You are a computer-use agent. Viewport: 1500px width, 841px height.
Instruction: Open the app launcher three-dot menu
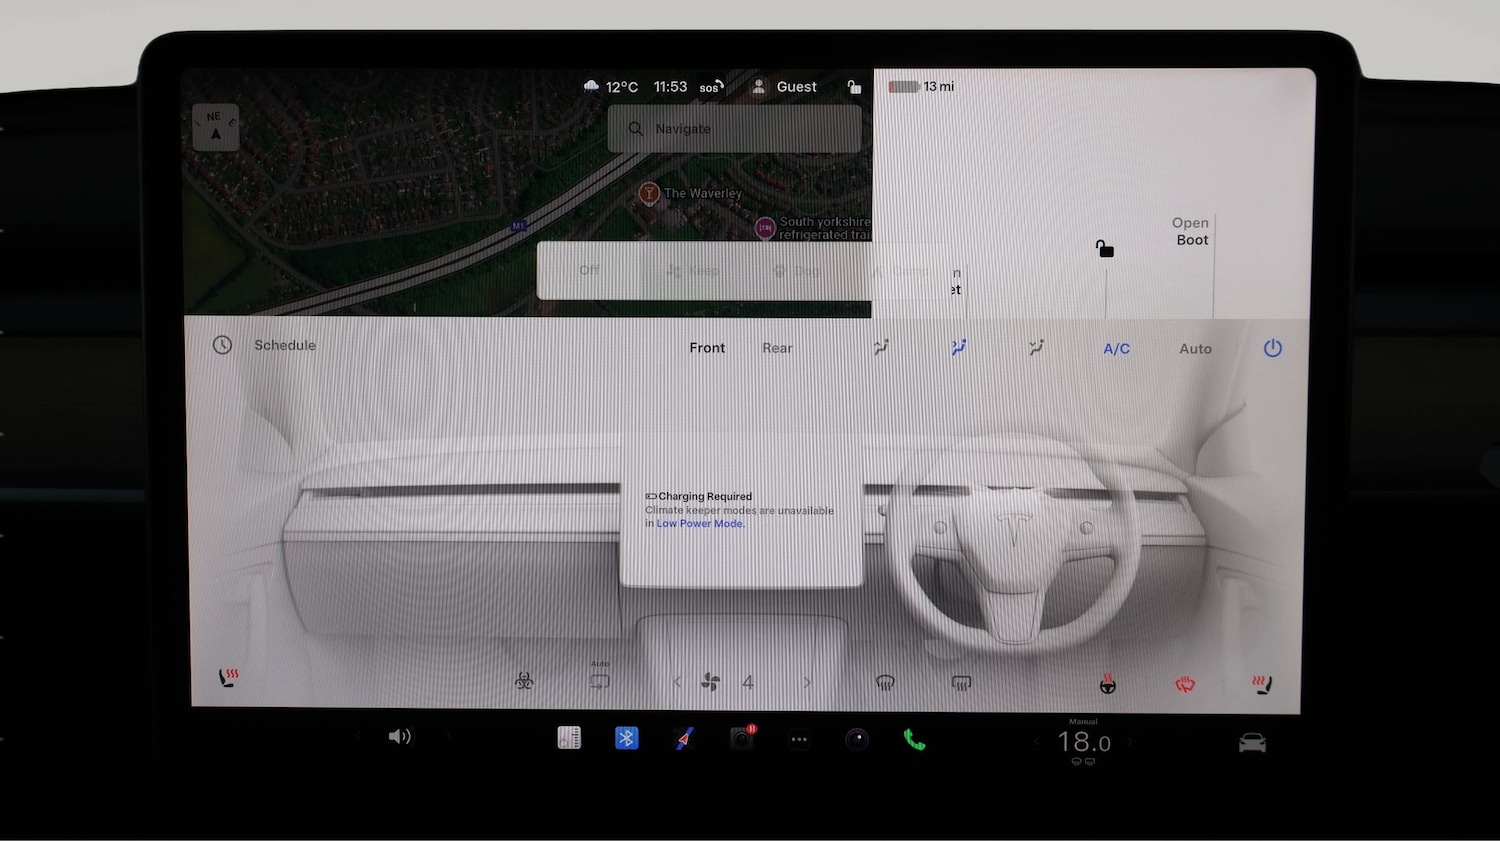[x=799, y=738]
